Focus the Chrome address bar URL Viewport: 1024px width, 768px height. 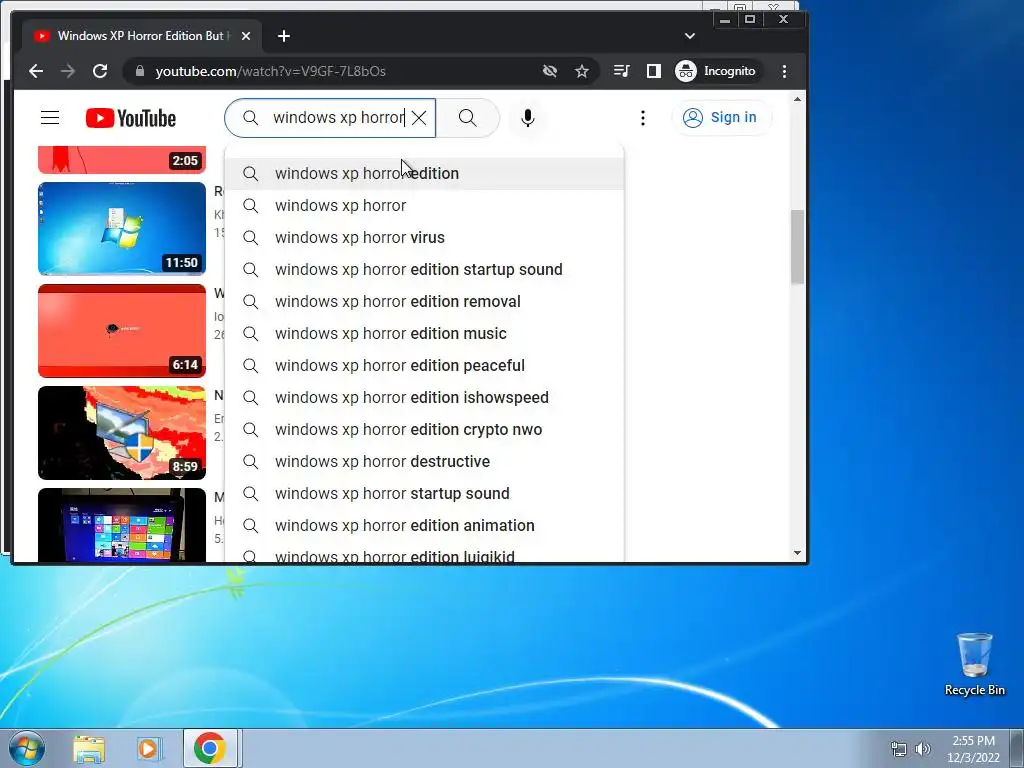[x=270, y=71]
